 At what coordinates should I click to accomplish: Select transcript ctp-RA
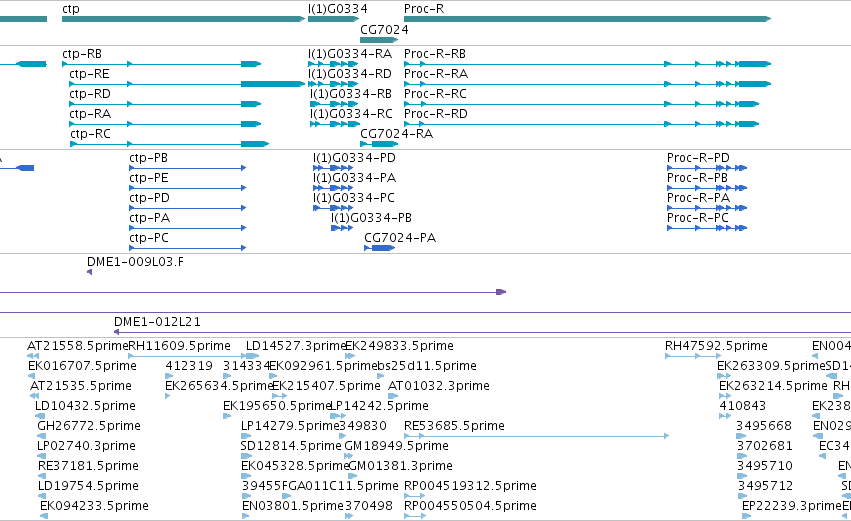click(x=165, y=124)
